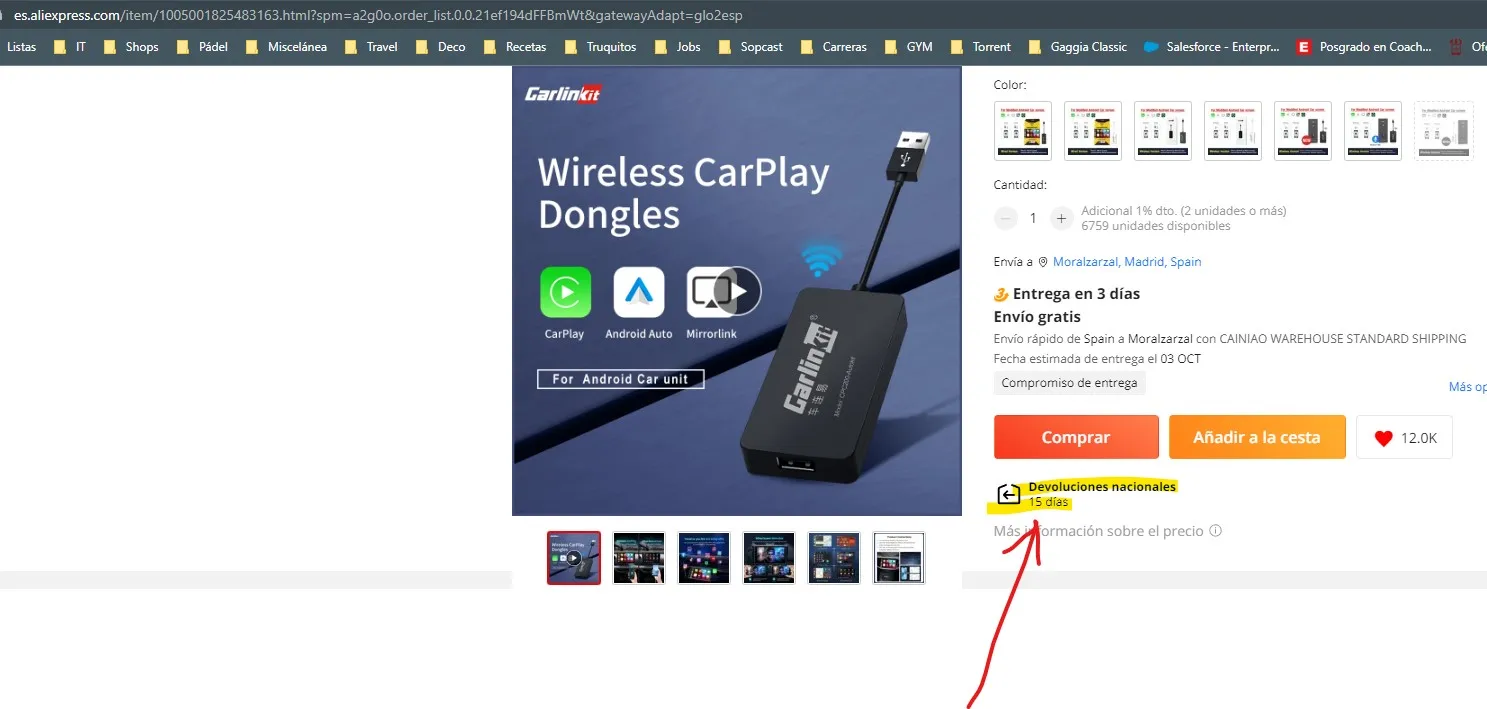Image resolution: width=1487 pixels, height=709 pixels.
Task: Click Devoluciones nacionales text
Action: (1102, 486)
